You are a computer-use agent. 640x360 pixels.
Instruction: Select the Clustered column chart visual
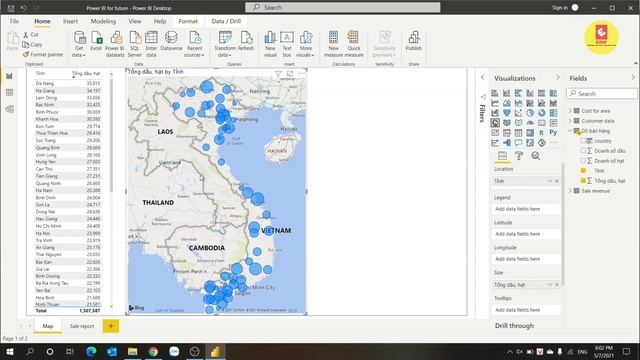coord(530,93)
